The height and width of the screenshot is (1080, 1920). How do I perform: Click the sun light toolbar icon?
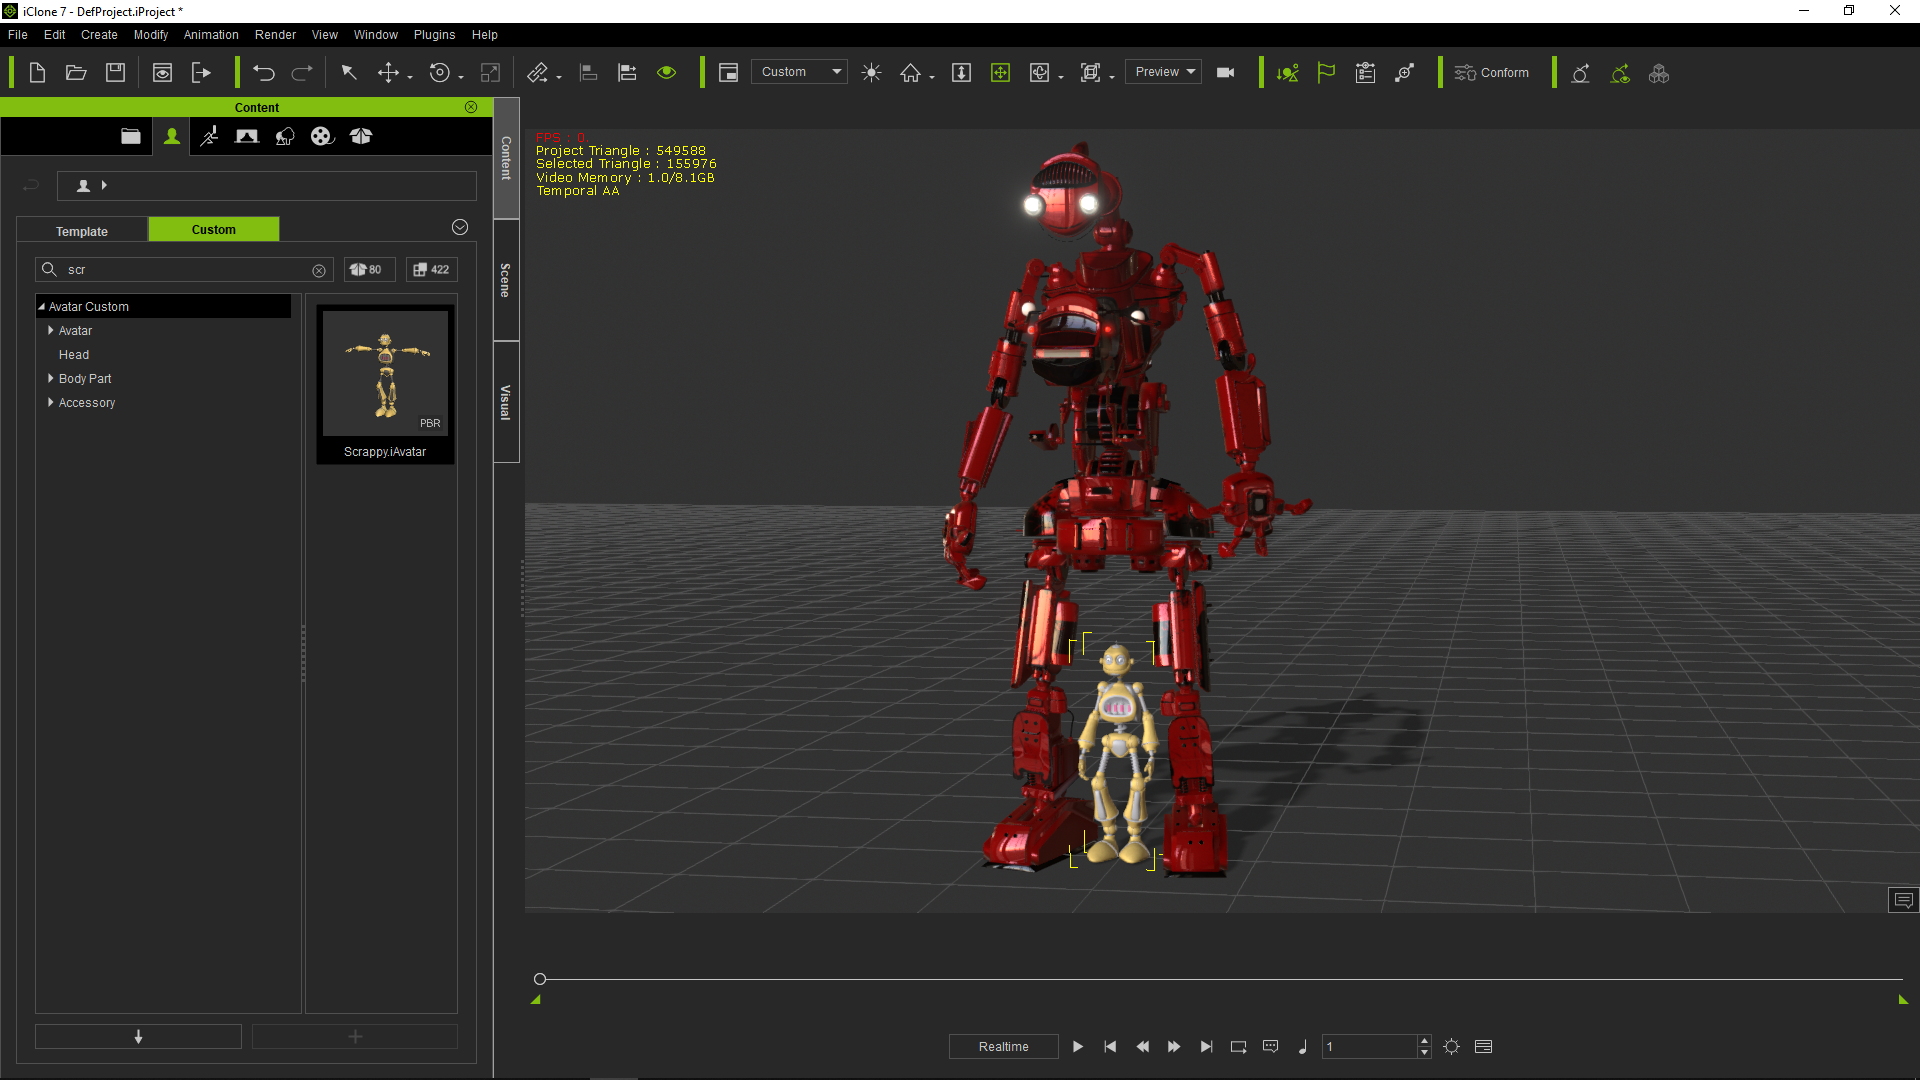[872, 73]
